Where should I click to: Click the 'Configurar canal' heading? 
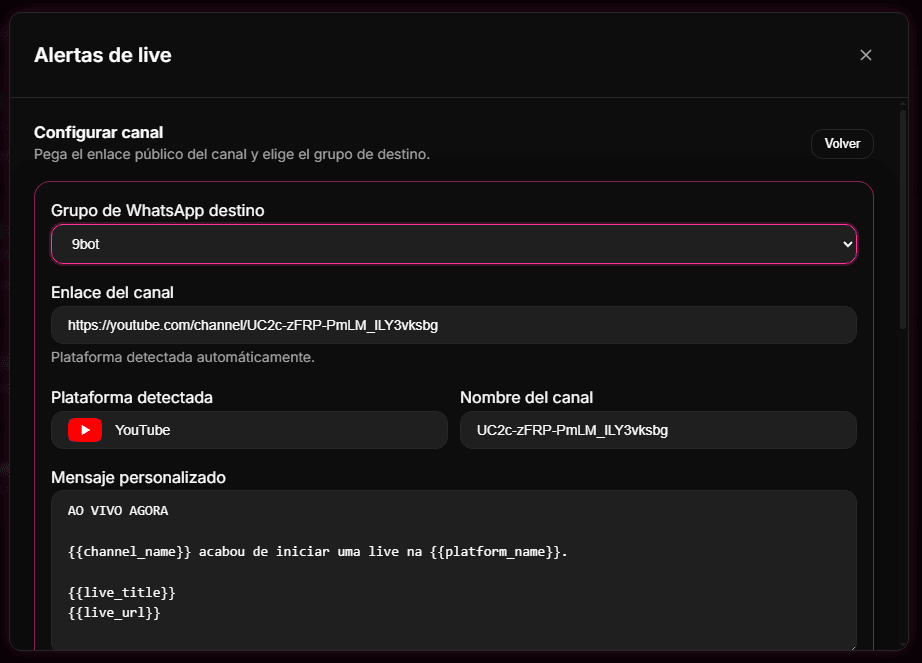click(x=99, y=133)
